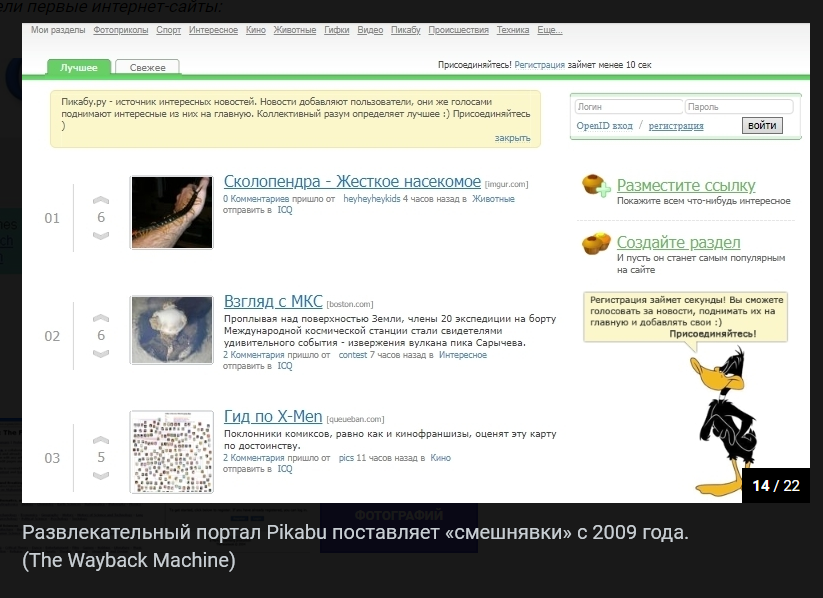The image size is (823, 598).
Task: Close the yellow info banner via закрыть
Action: (x=512, y=138)
